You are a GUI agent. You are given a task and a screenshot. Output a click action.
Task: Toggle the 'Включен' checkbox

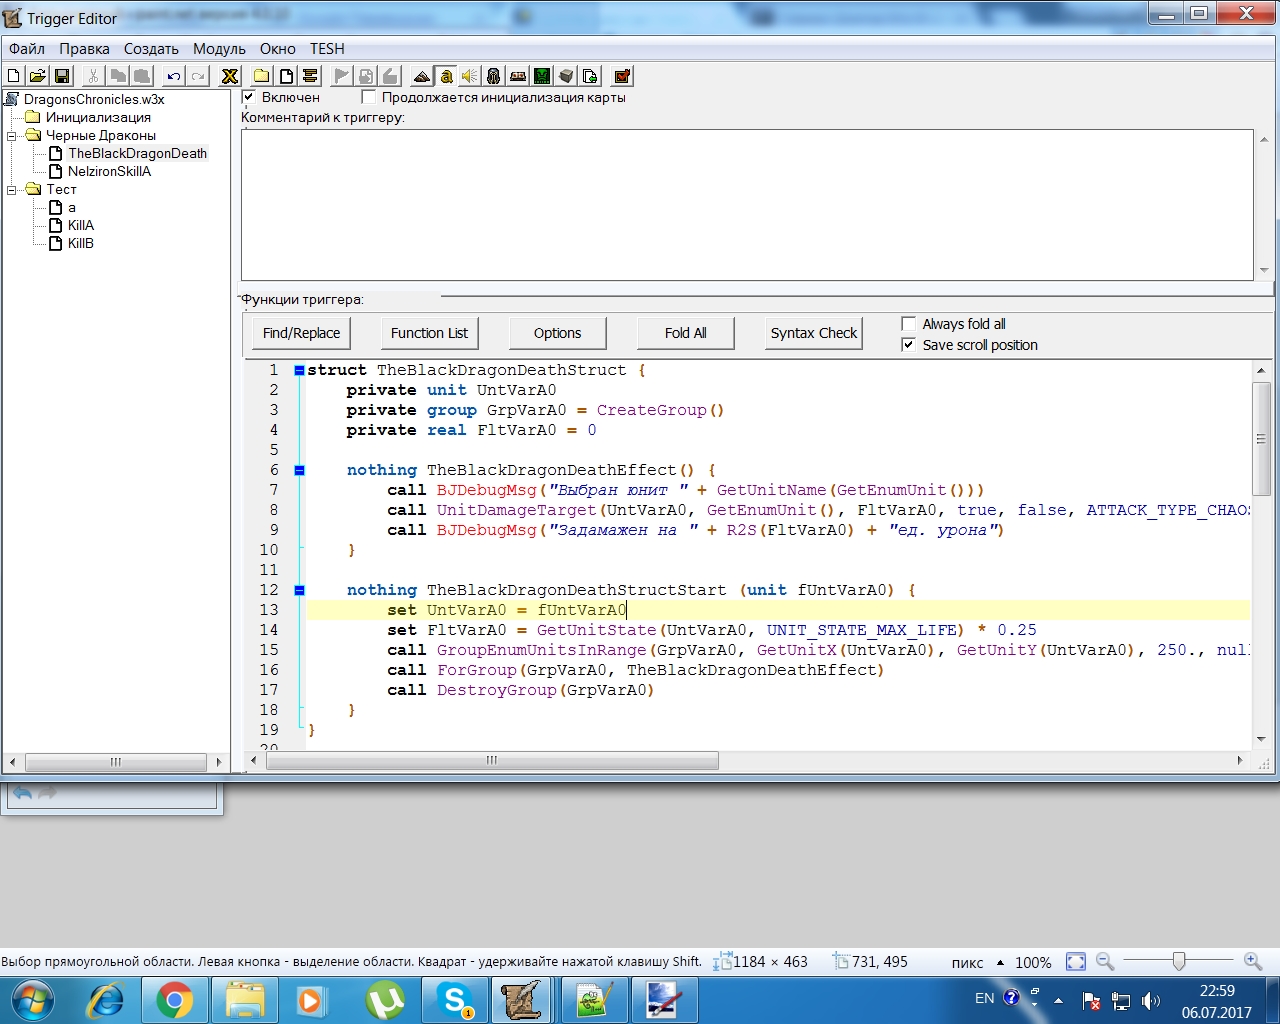point(249,97)
